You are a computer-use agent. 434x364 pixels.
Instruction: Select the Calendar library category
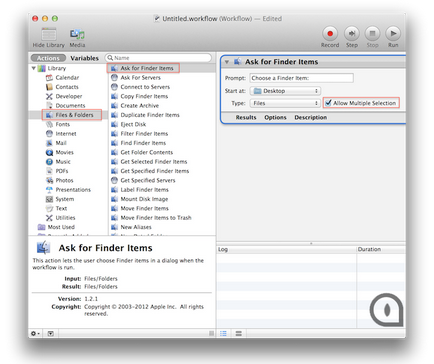pyautogui.click(x=67, y=78)
